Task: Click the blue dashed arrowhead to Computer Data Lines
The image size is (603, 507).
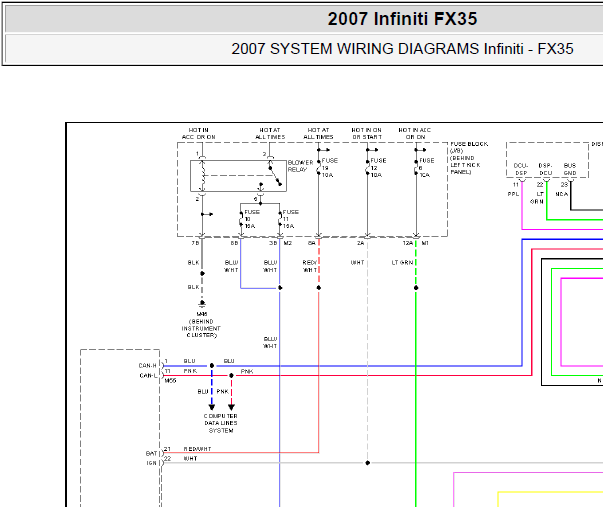Action: 212,407
